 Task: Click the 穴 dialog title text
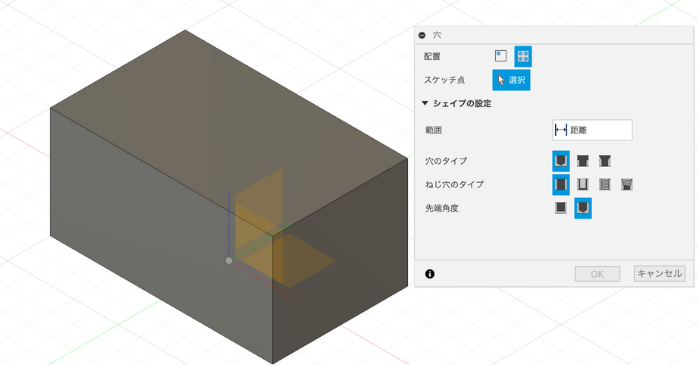click(x=437, y=35)
